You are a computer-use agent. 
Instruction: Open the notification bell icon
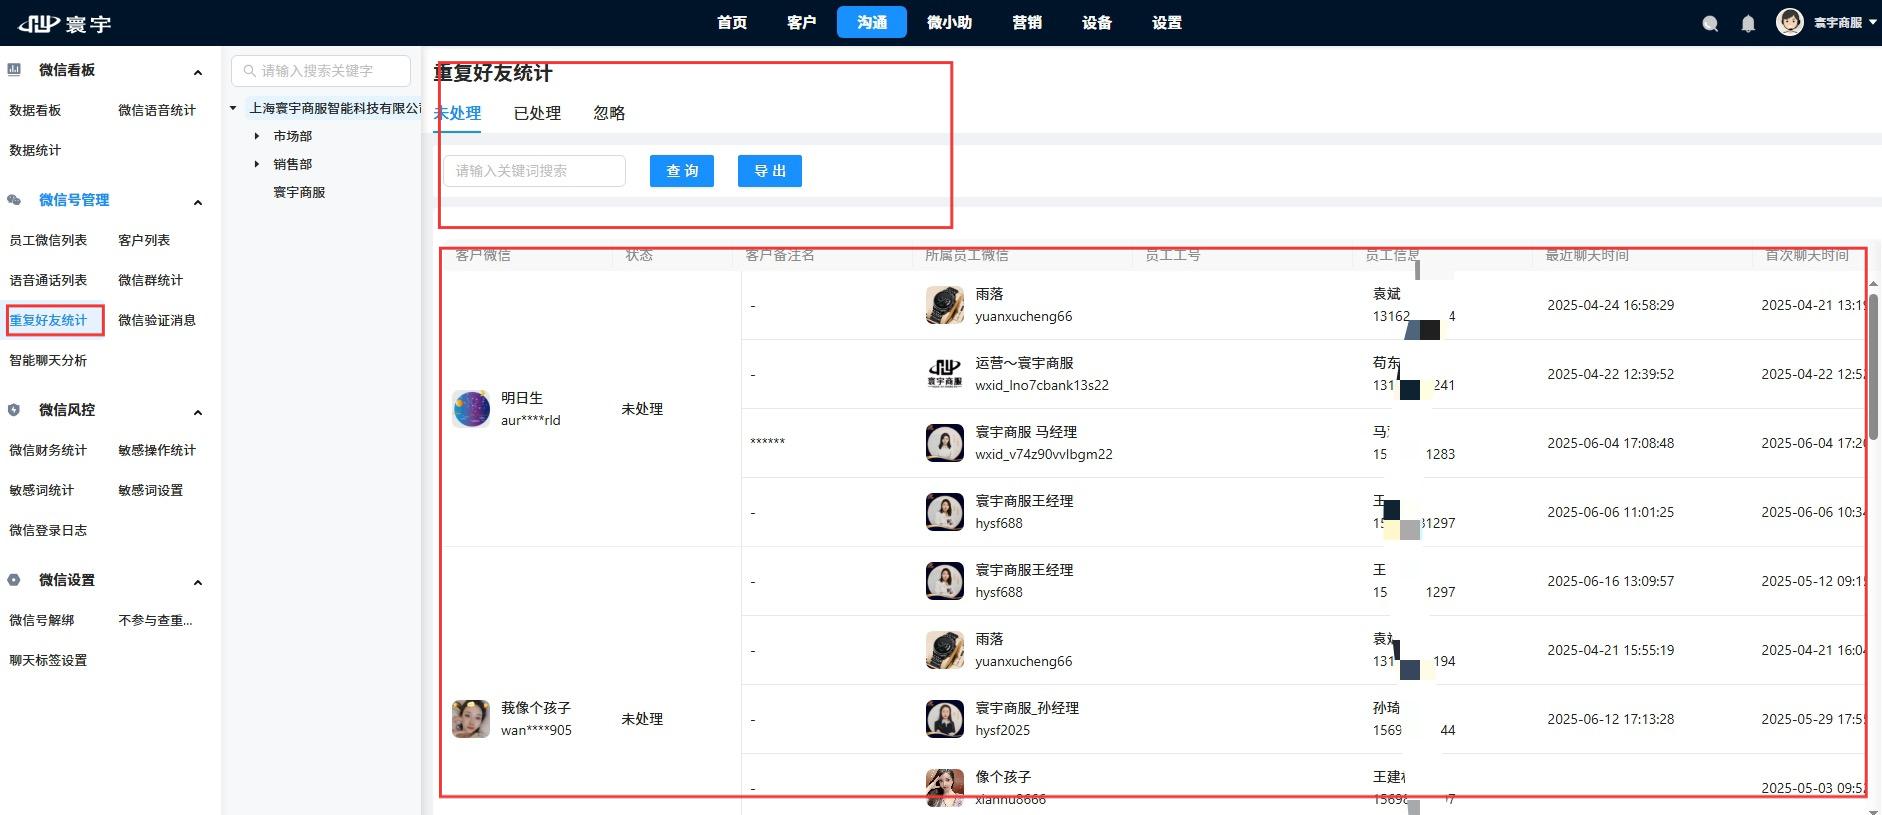tap(1748, 23)
